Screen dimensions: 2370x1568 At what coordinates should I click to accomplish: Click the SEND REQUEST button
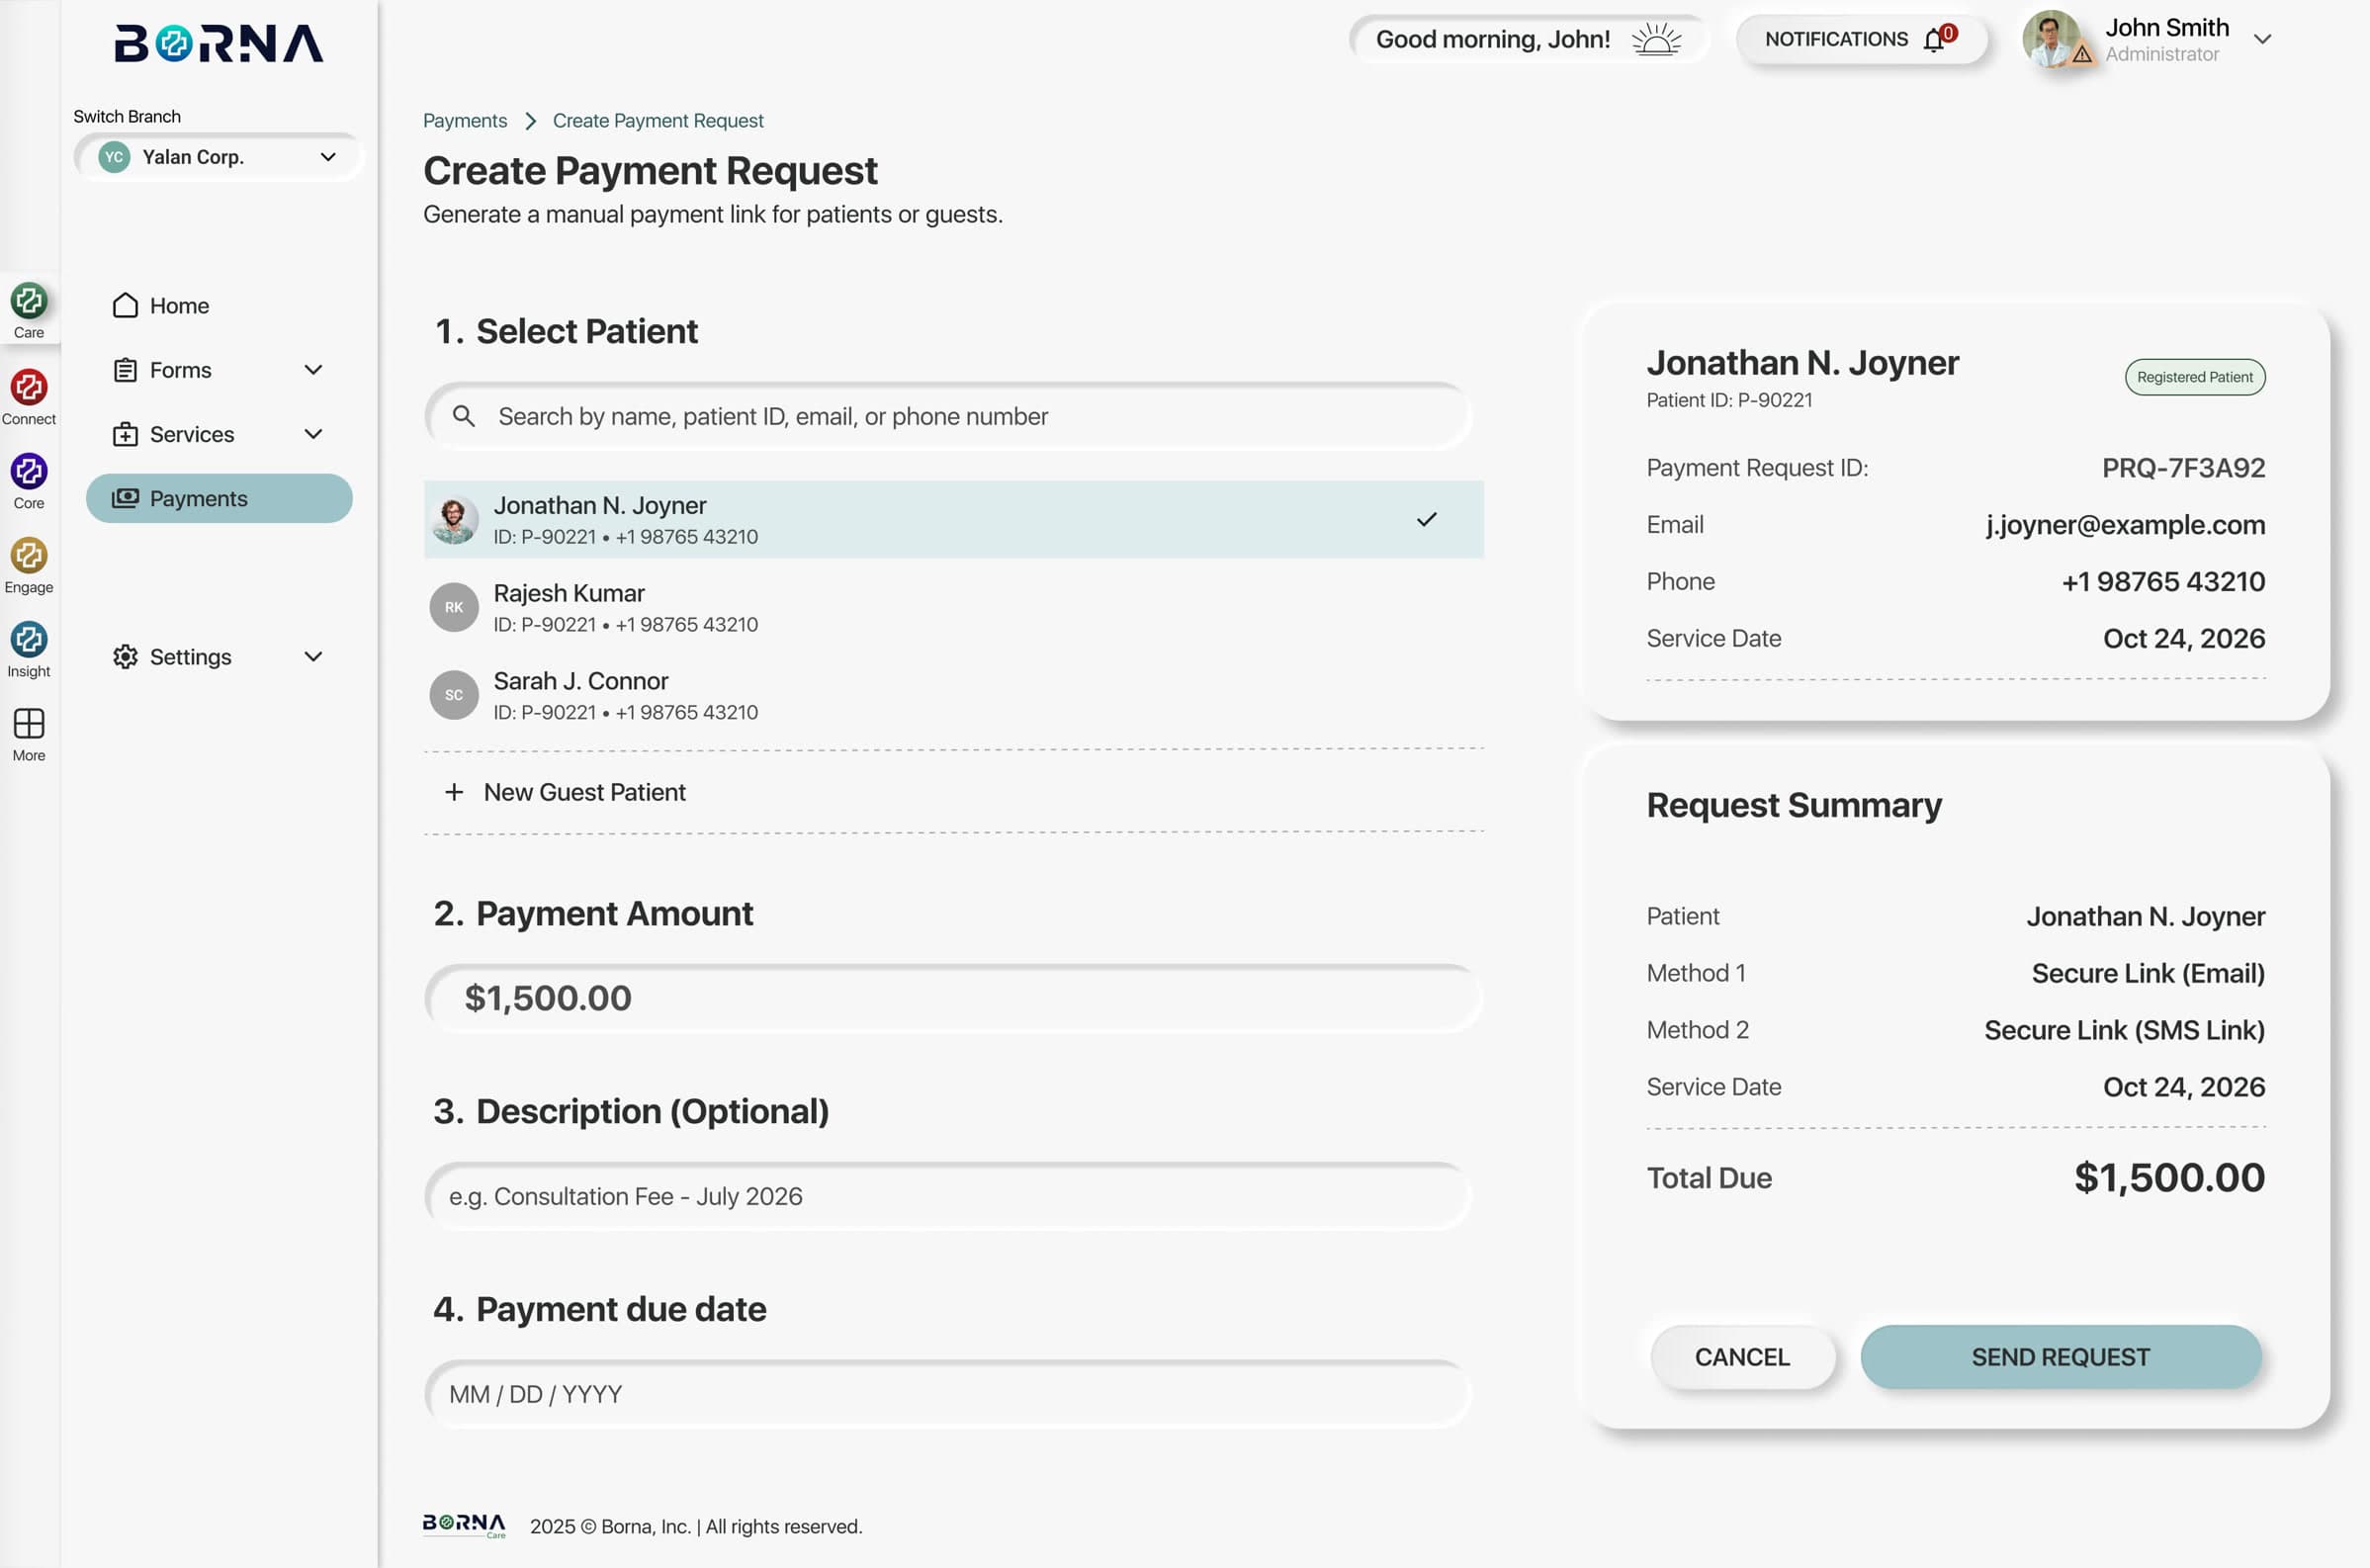2061,1357
